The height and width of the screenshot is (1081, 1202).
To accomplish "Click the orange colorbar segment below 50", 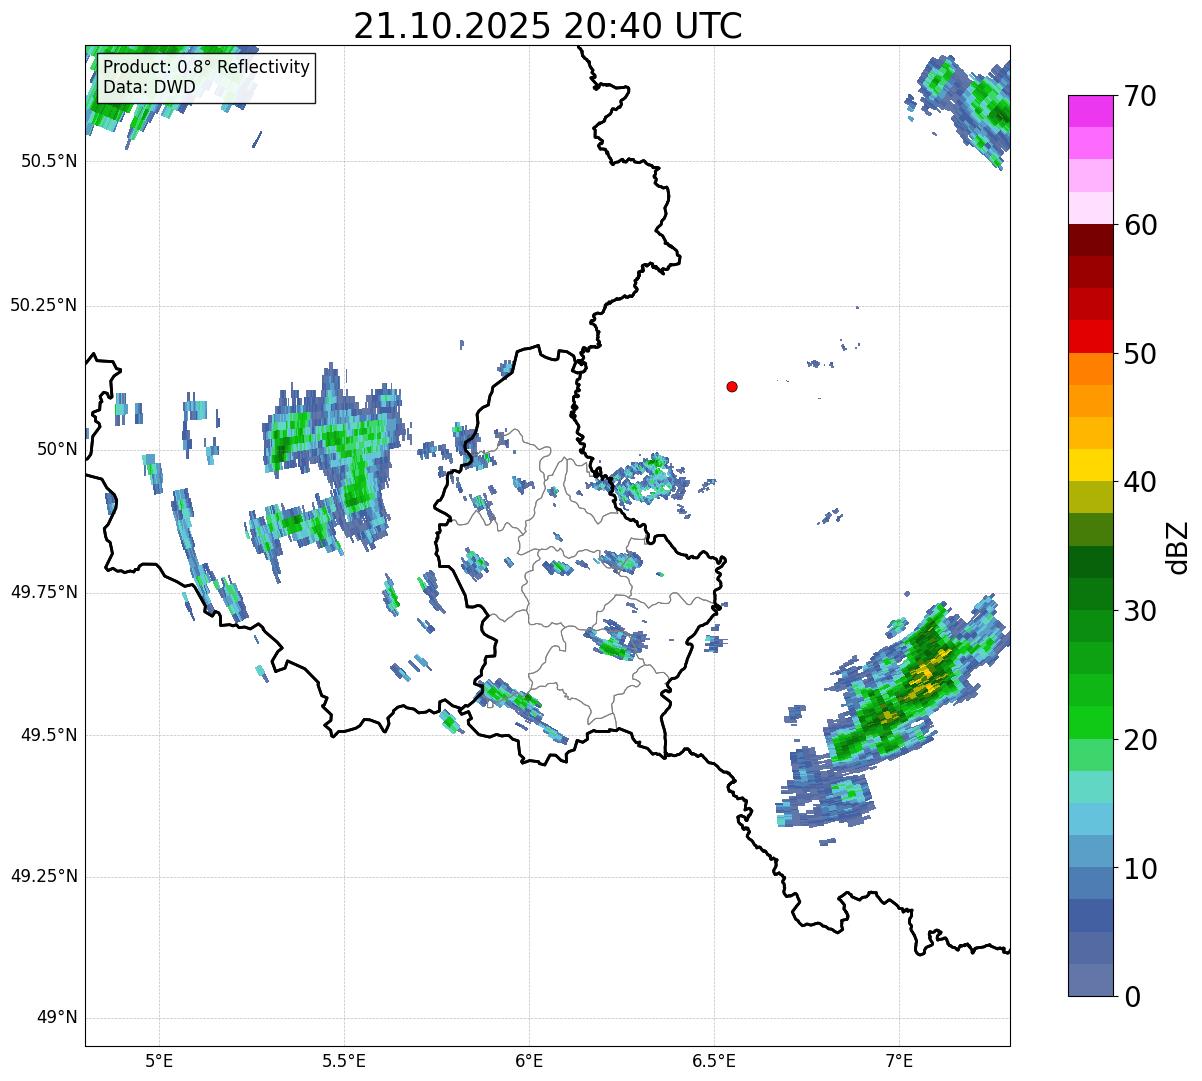I will coord(1090,368).
